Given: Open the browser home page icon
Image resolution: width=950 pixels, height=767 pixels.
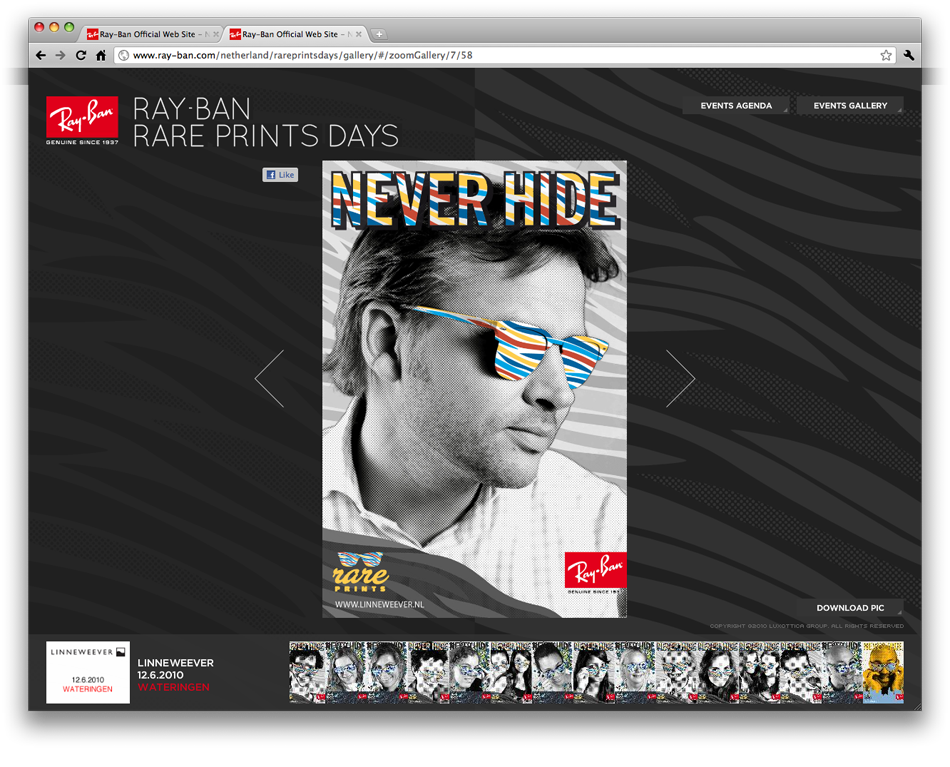Looking at the screenshot, I should [x=101, y=55].
